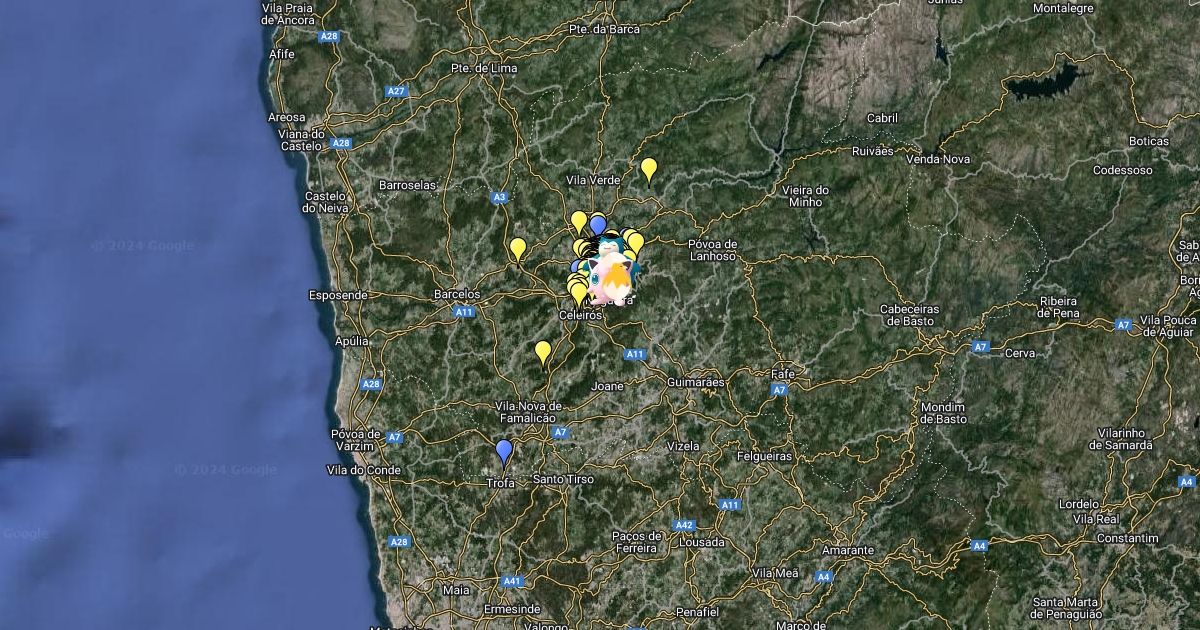This screenshot has height=630, width=1200.
Task: Click the Guimarães label
Action: (696, 382)
